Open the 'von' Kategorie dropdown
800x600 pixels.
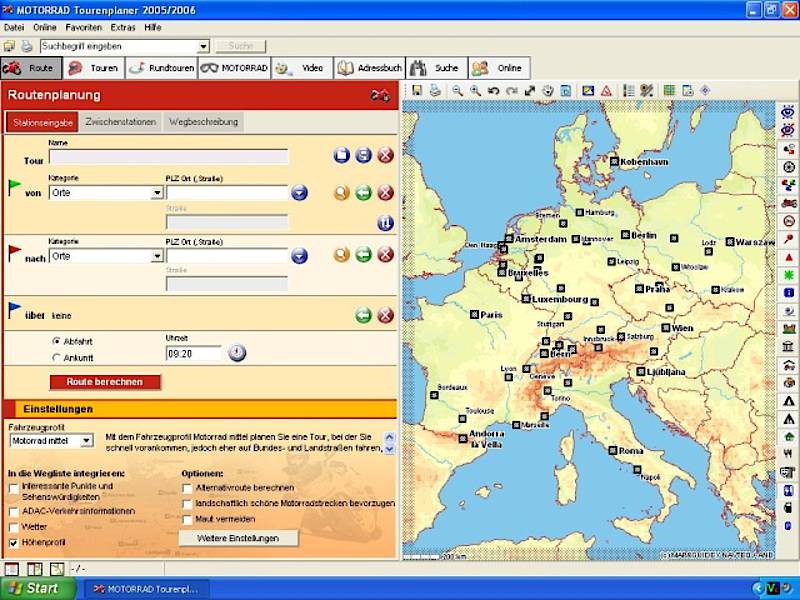point(157,193)
